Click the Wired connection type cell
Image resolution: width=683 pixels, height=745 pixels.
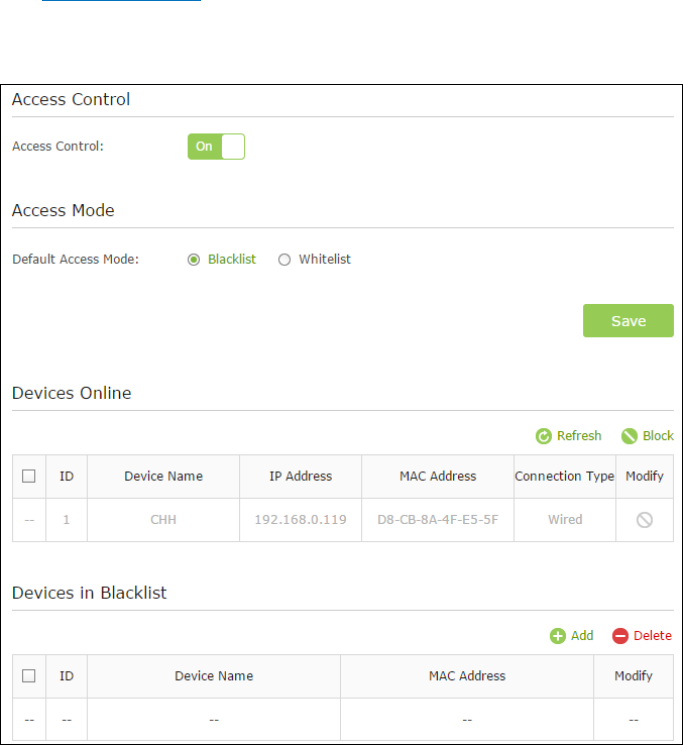tap(564, 520)
